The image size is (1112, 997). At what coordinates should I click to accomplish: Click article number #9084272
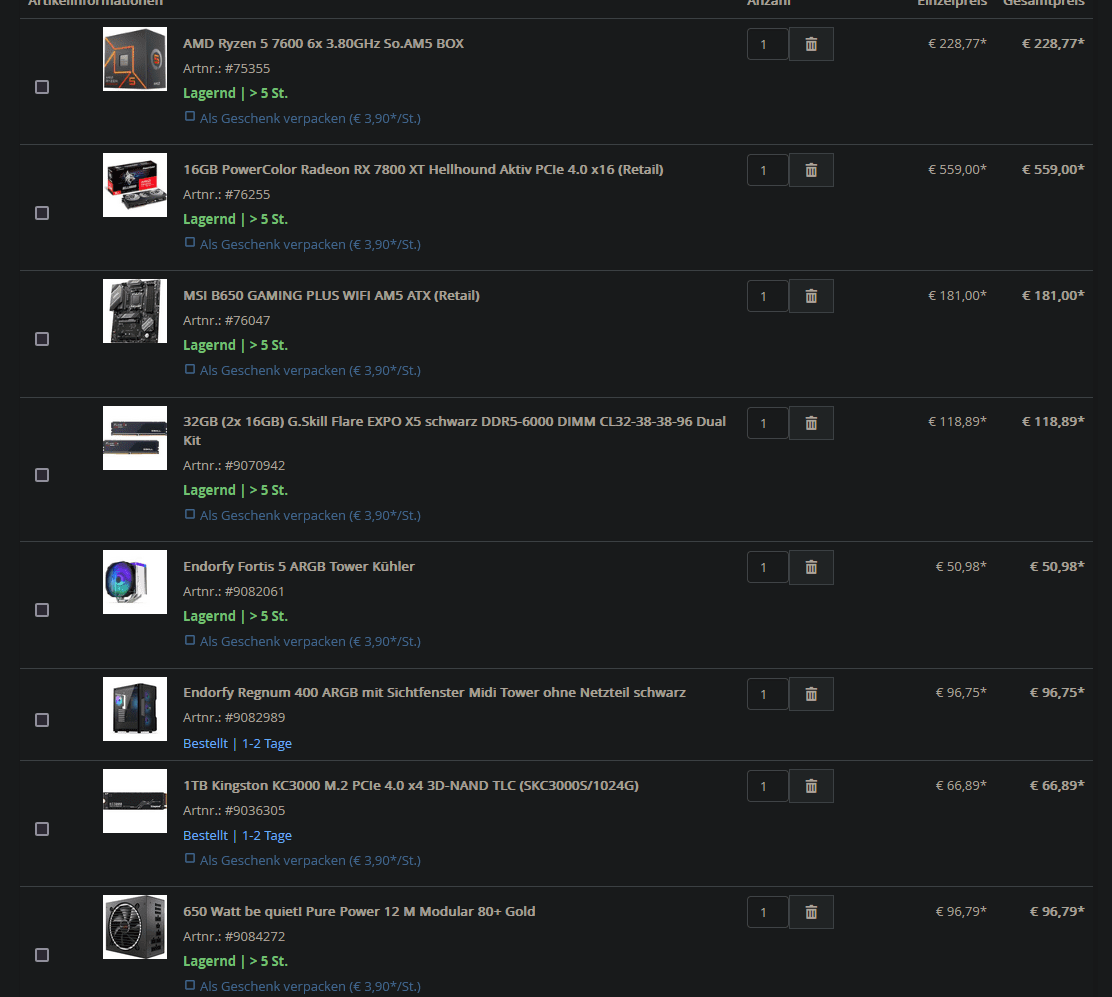point(255,937)
